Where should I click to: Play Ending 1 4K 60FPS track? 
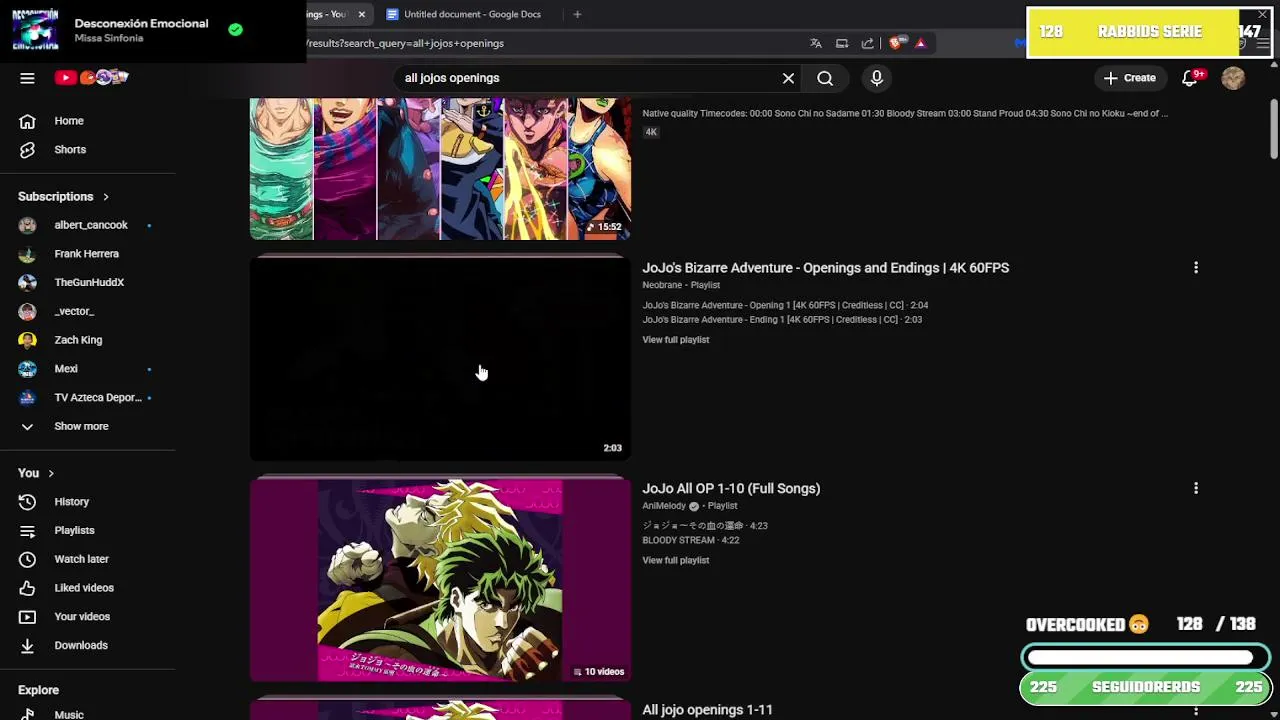[x=782, y=320]
